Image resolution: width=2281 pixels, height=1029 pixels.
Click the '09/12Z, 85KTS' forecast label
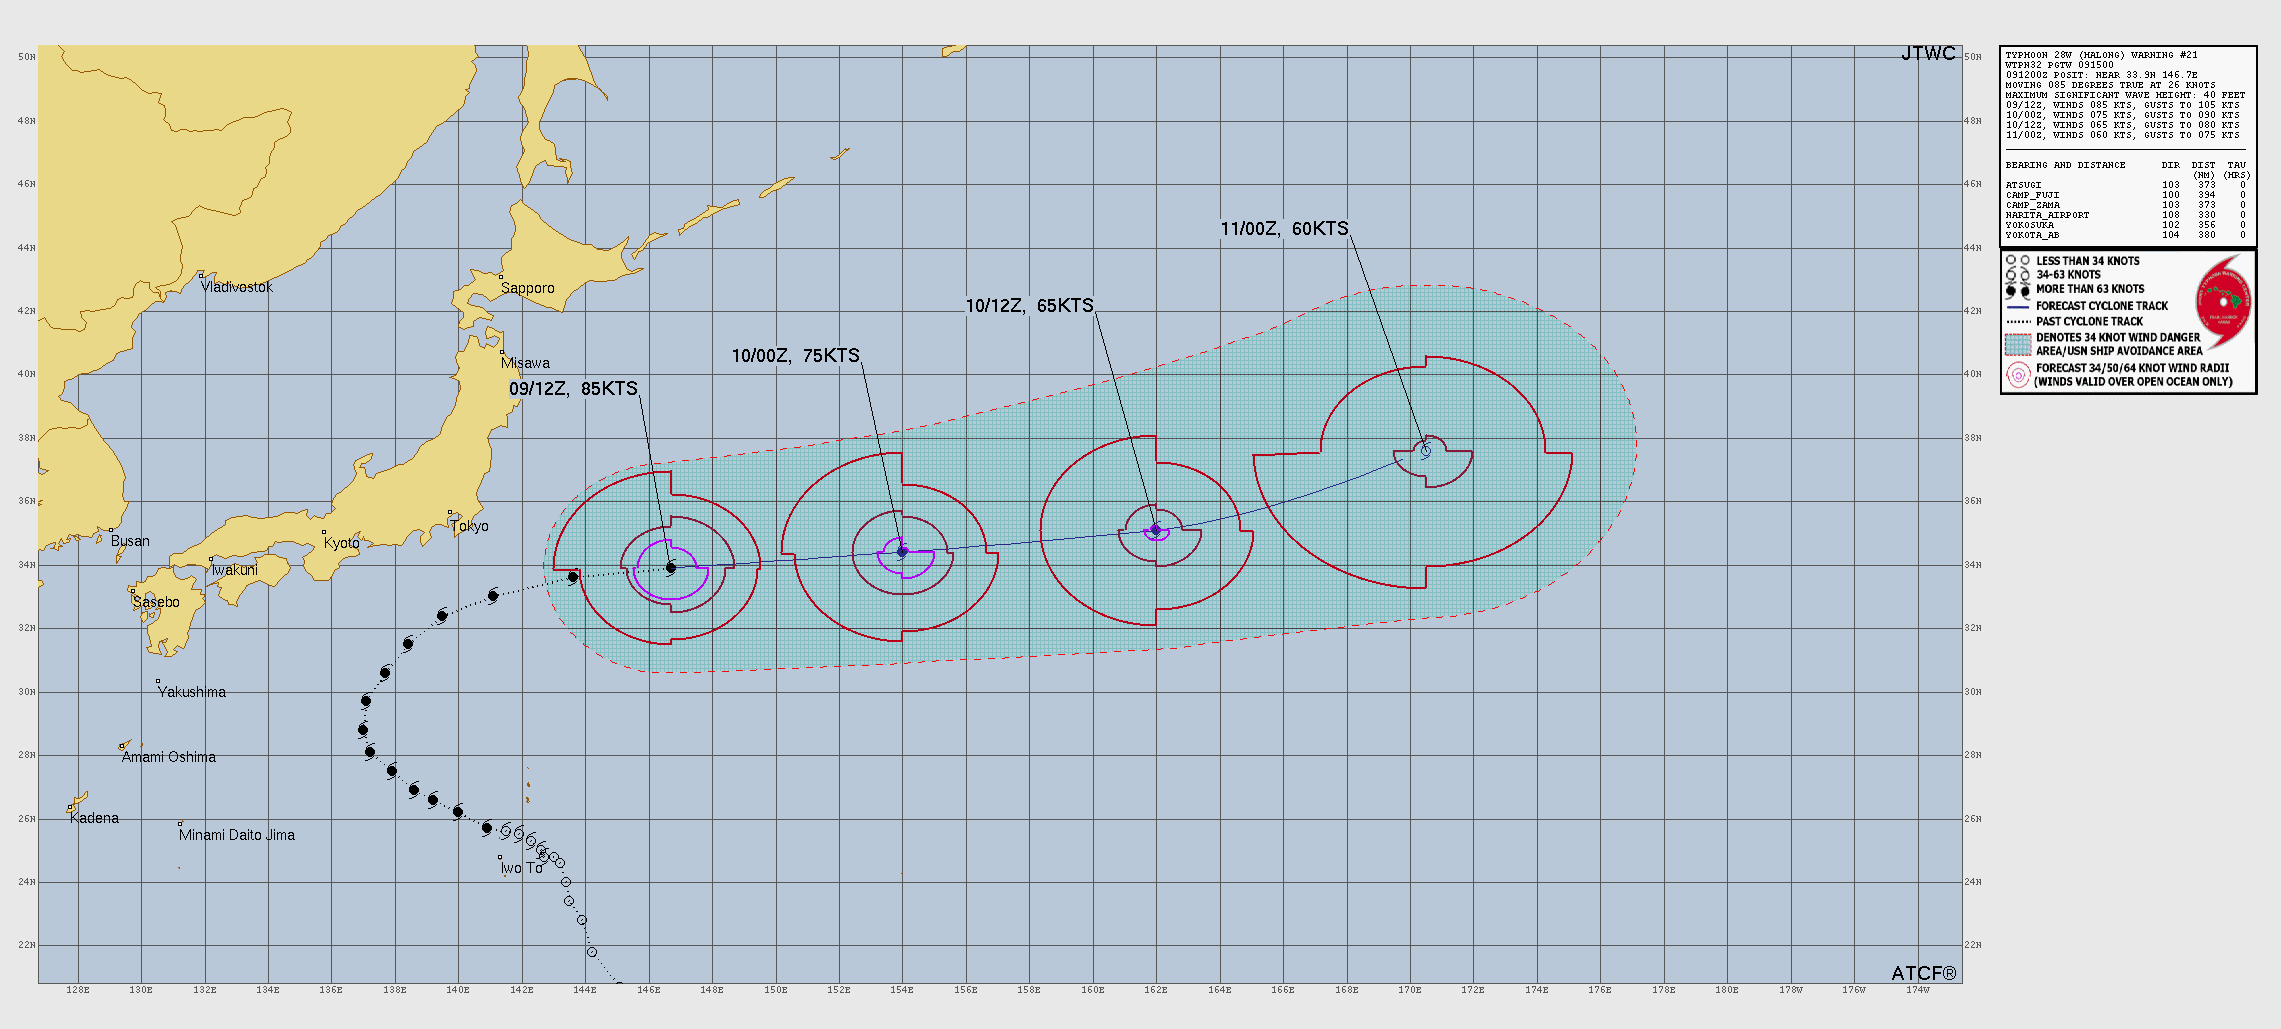573,389
